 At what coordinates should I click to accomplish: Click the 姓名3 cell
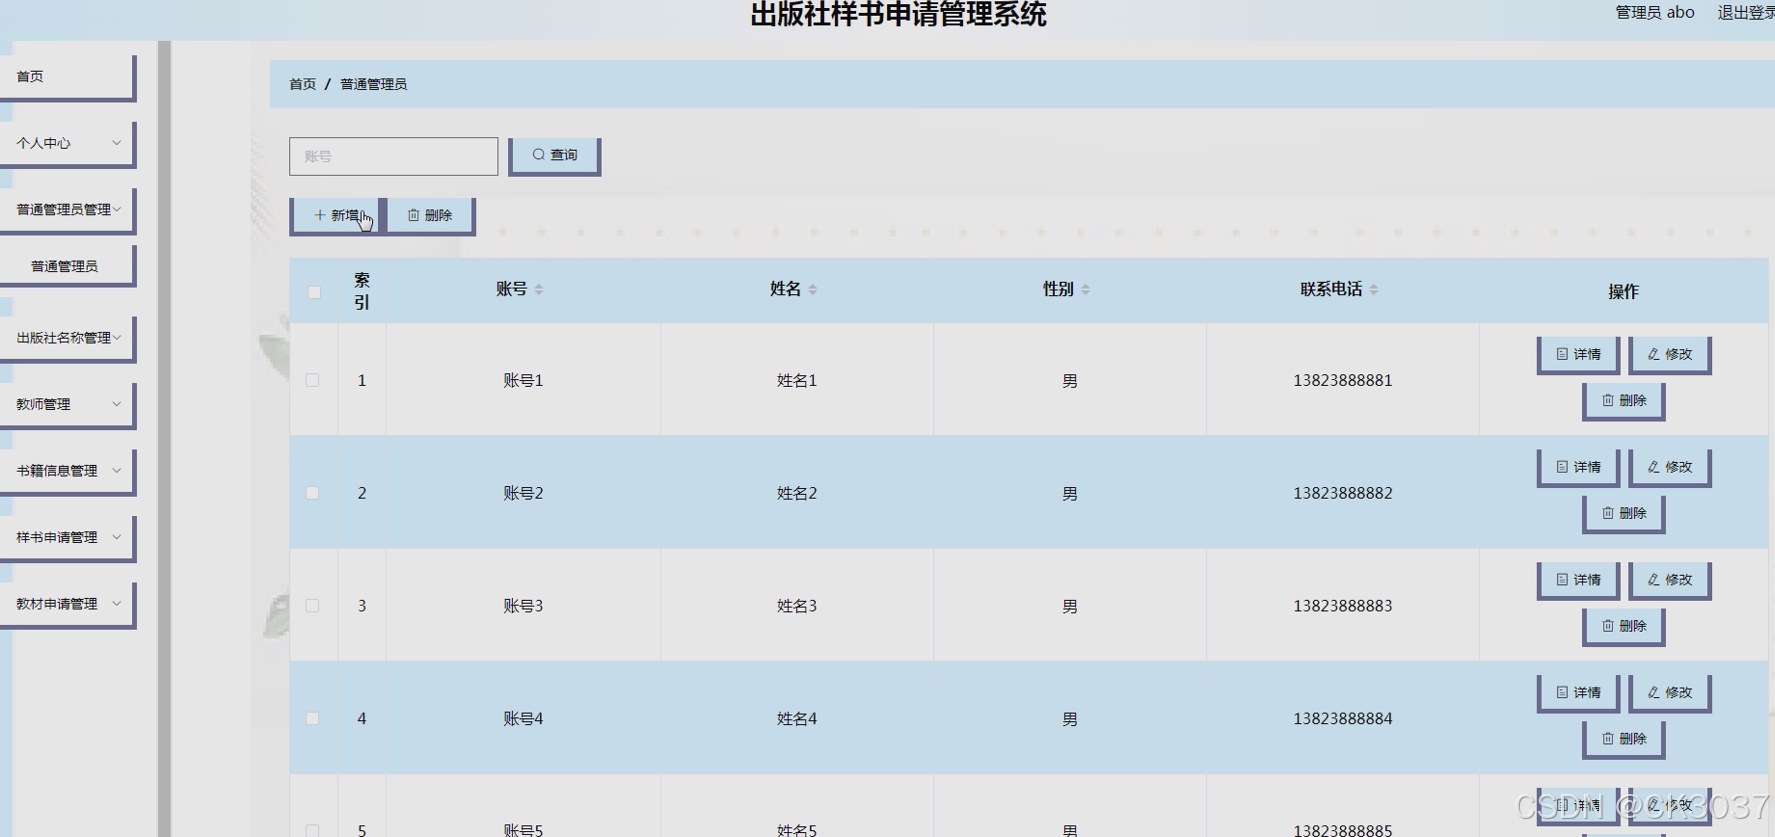[x=797, y=606]
